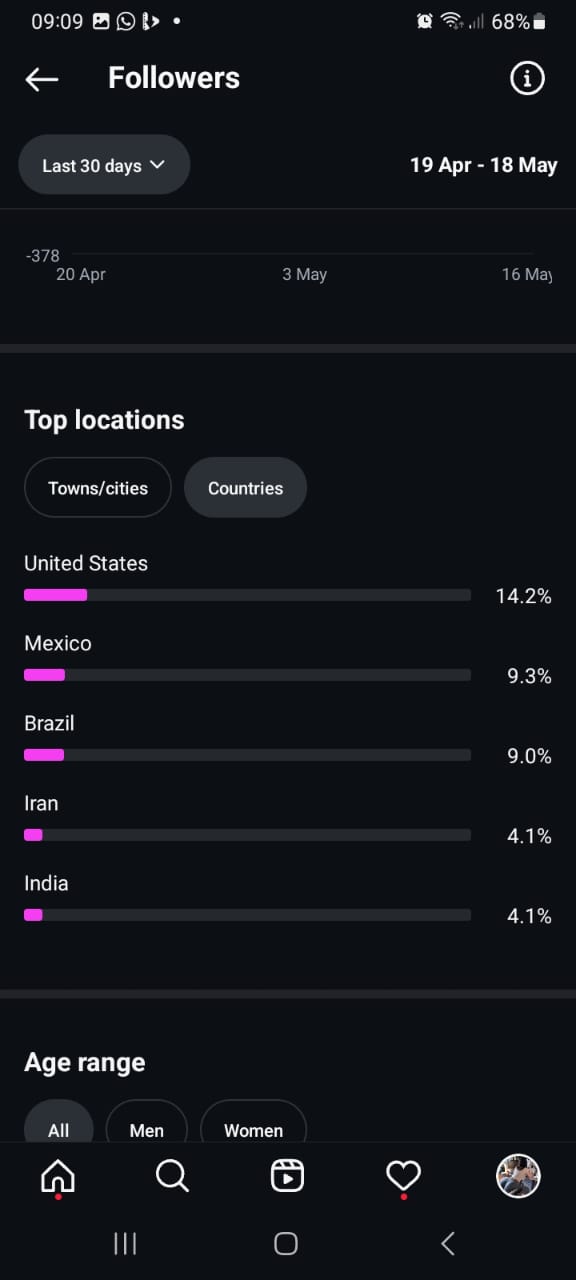
Task: Tap the Android recent apps icon
Action: [125, 1243]
